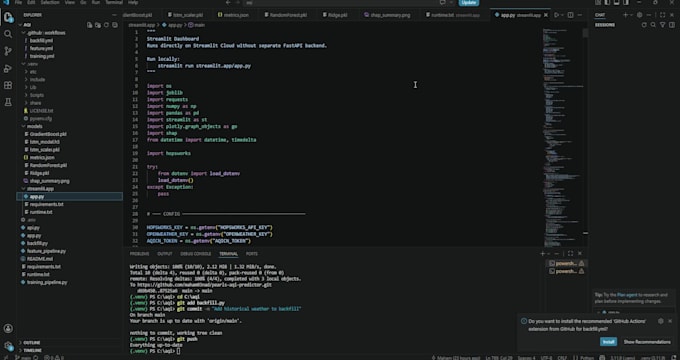Open the Search view in the activity bar
Image resolution: width=680 pixels, height=360 pixels.
tap(8, 34)
